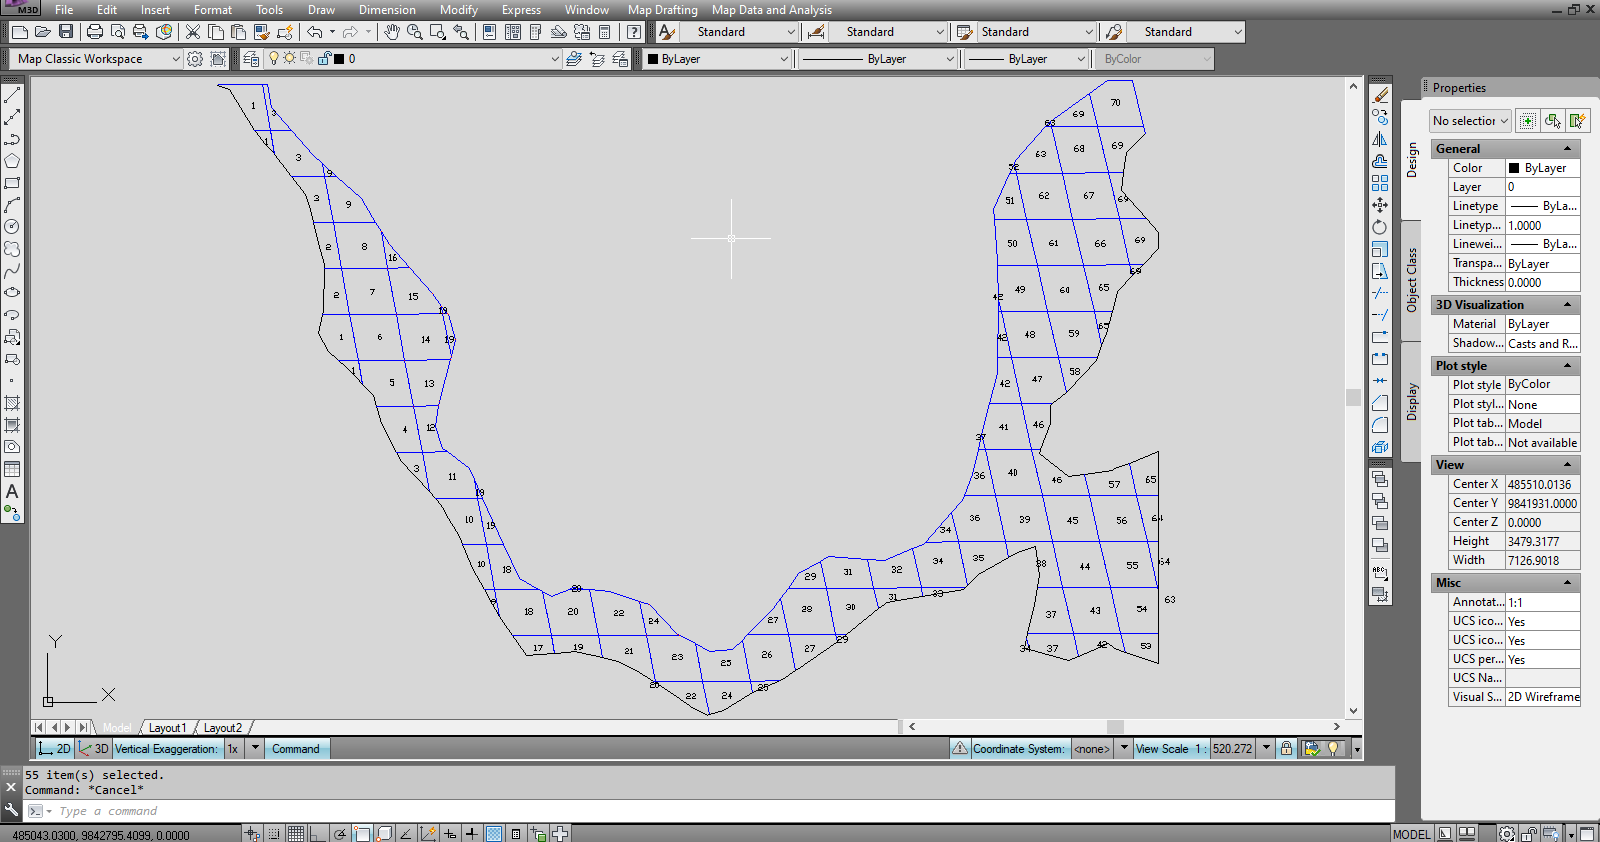Viewport: 1600px width, 842px height.
Task: Toggle grid display in status bar
Action: (x=296, y=834)
